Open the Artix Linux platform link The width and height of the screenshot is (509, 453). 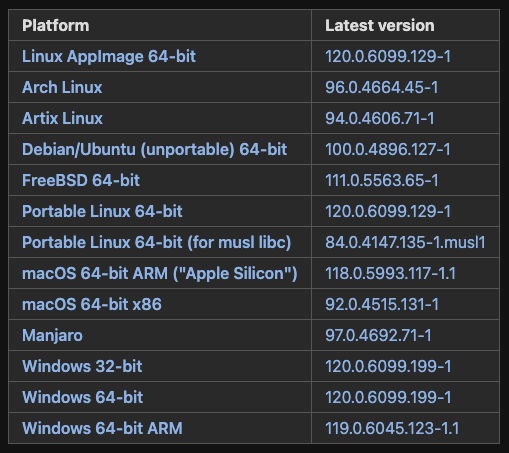62,118
